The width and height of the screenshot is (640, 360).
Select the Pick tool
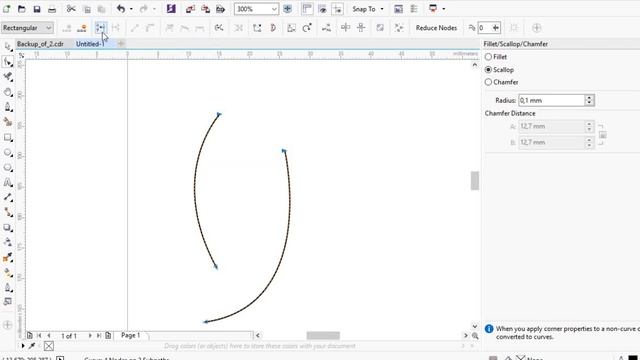coord(8,47)
